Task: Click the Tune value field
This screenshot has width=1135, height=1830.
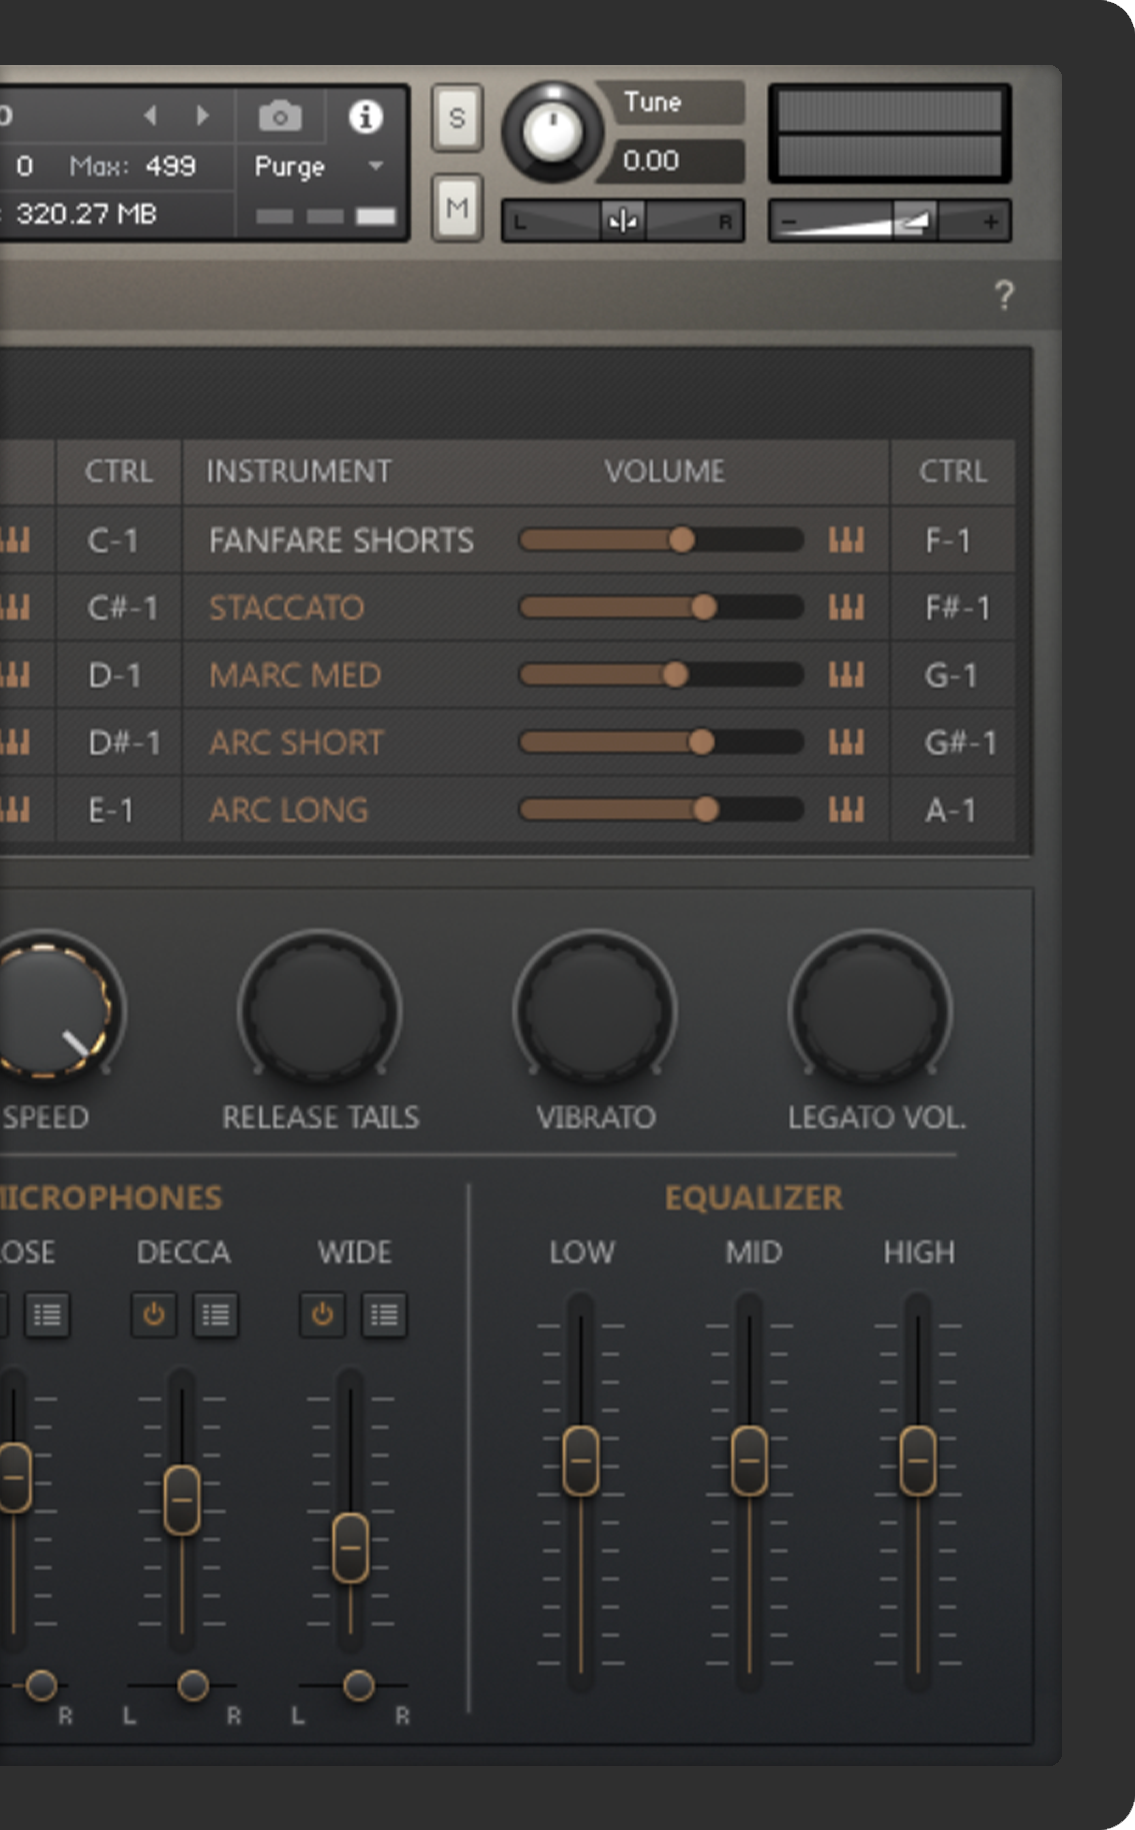Action: click(670, 161)
